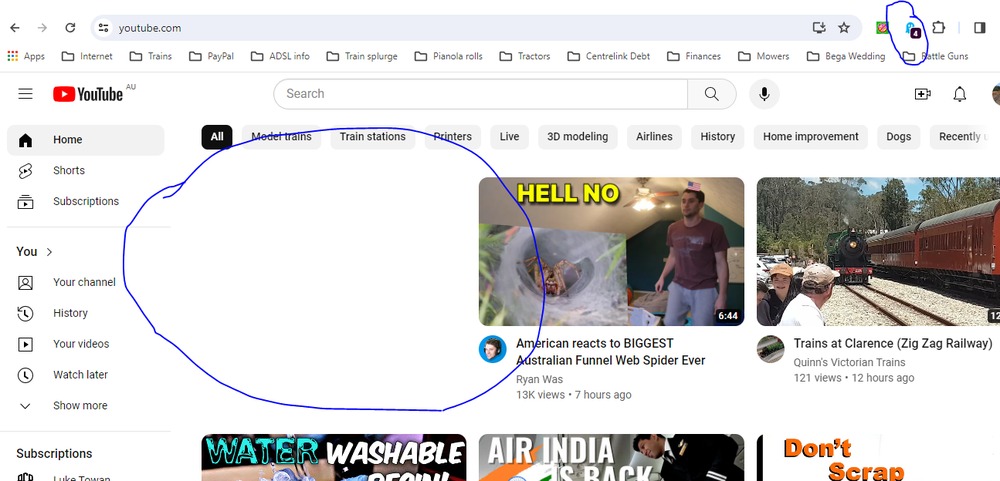Start voice search with microphone icon

(x=764, y=94)
